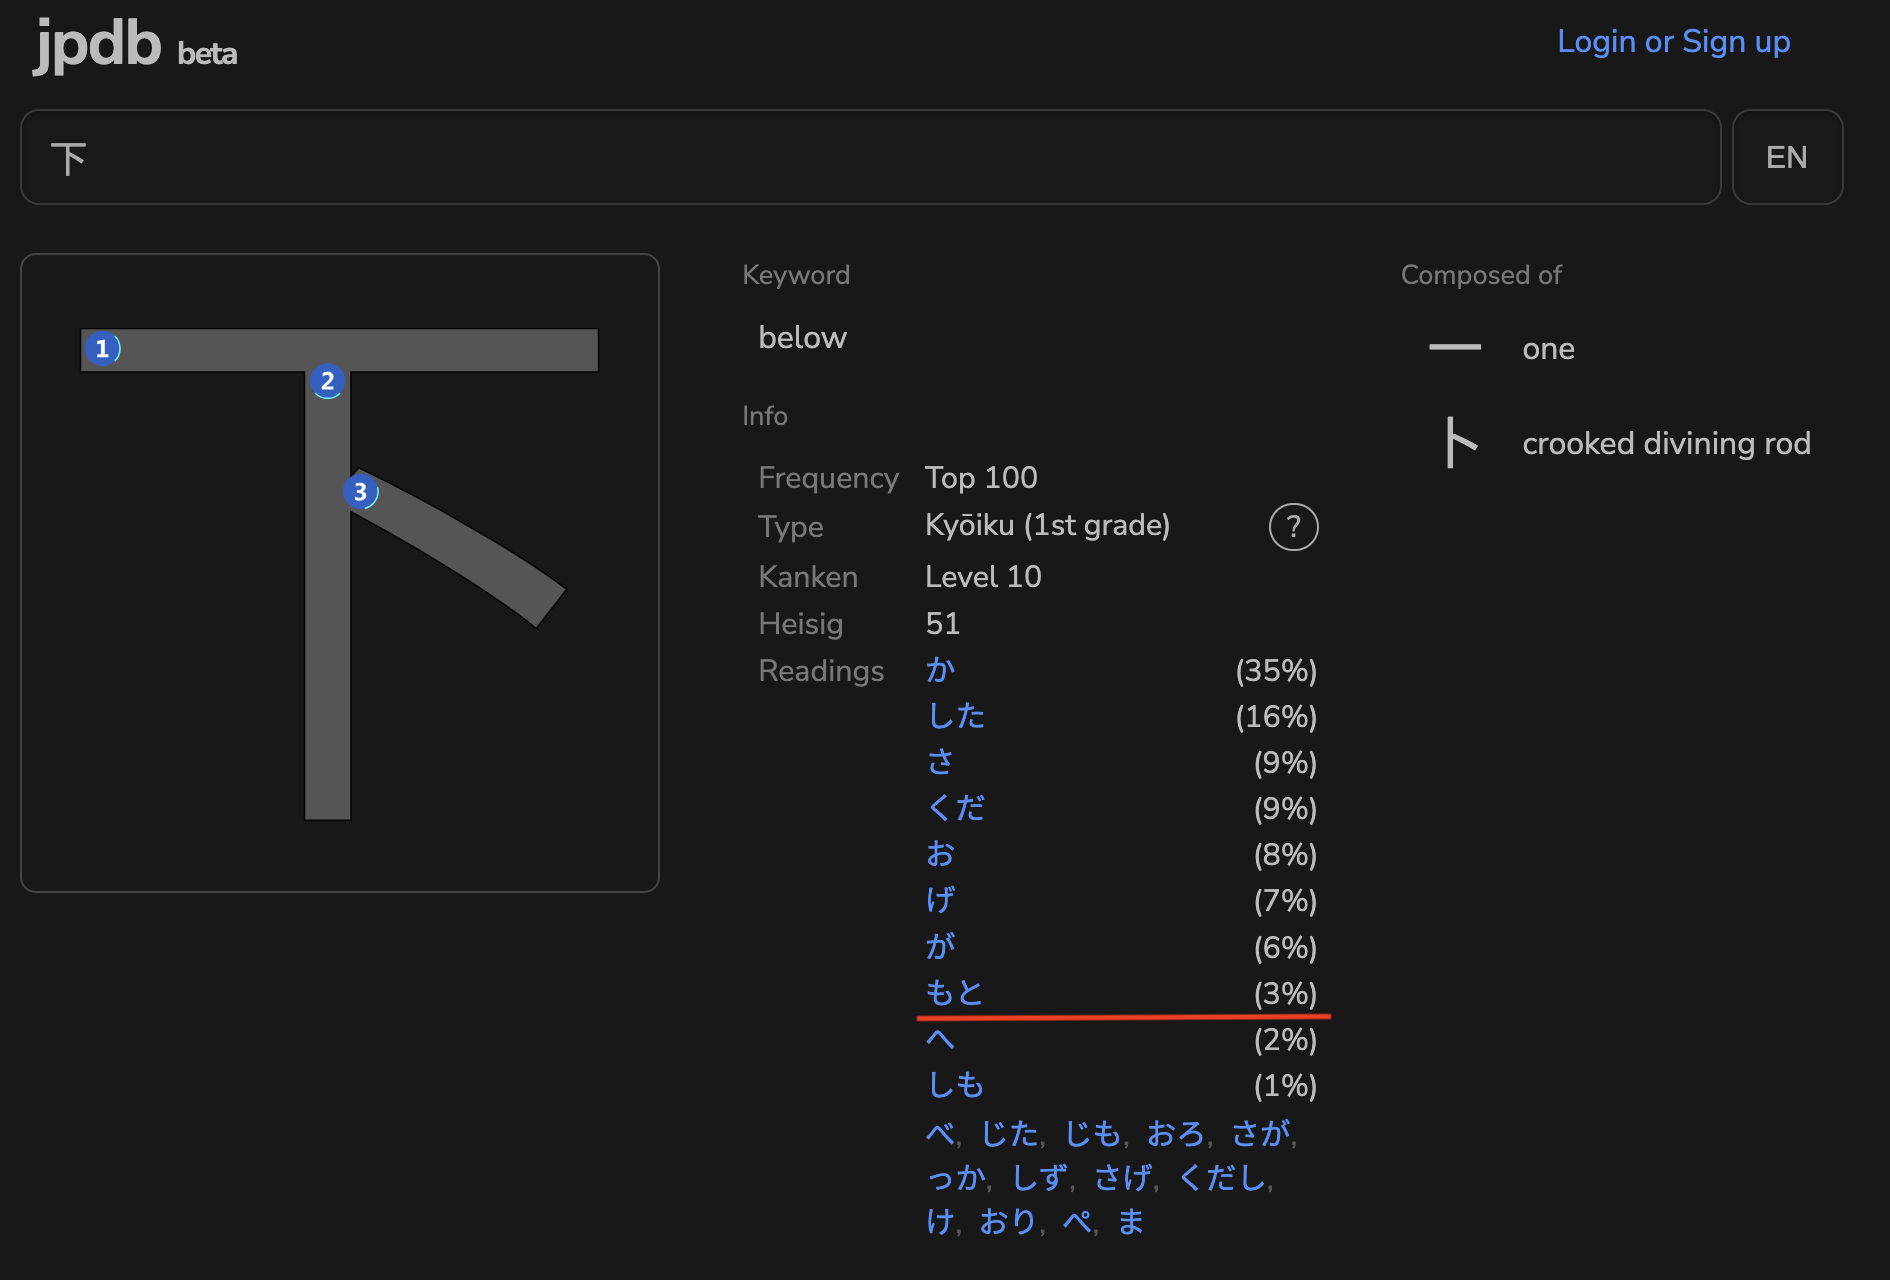Open the げ reading at 7%
The image size is (1890, 1280).
pyautogui.click(x=940, y=900)
